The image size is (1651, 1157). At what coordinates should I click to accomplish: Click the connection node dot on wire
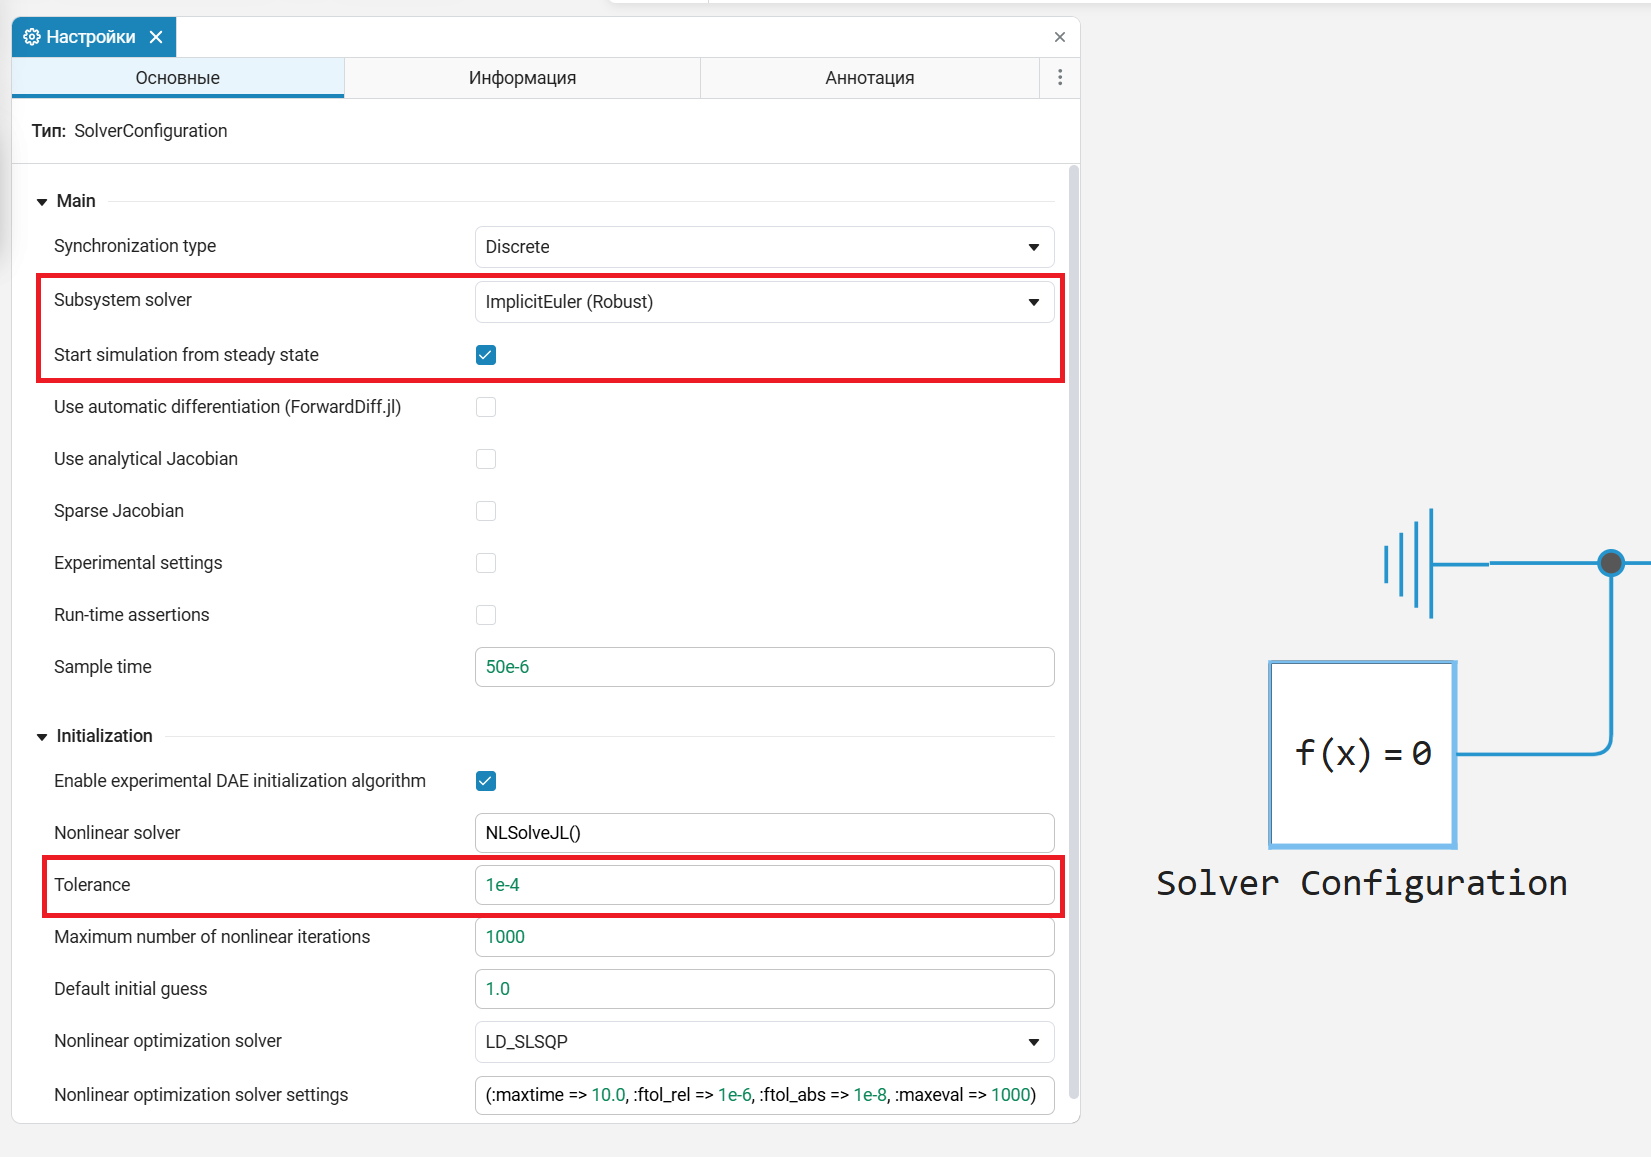(1610, 563)
